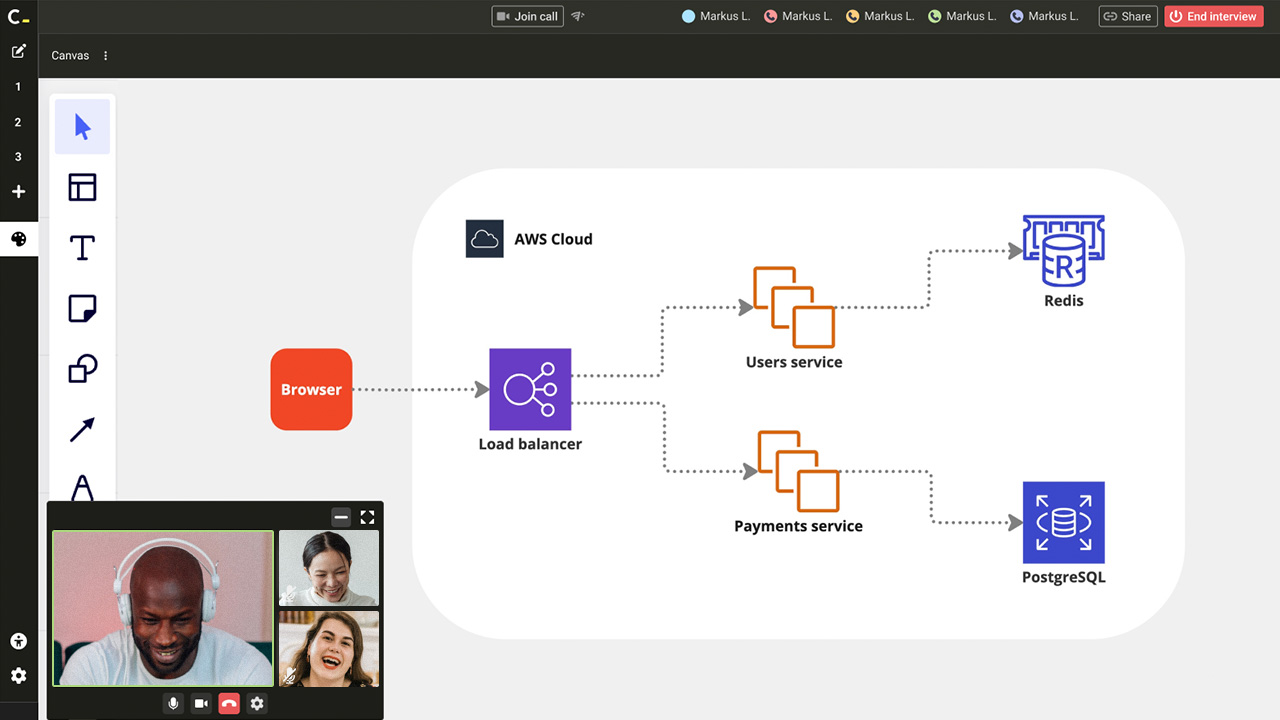This screenshot has height=720, width=1280.
Task: Switch to question tab 2
Action: coord(18,122)
